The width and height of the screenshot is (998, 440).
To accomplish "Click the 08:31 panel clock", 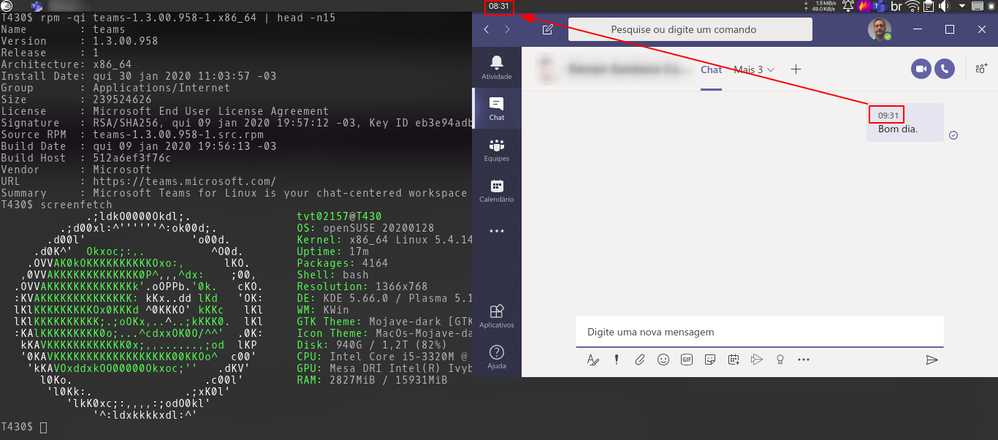I will 499,6.
